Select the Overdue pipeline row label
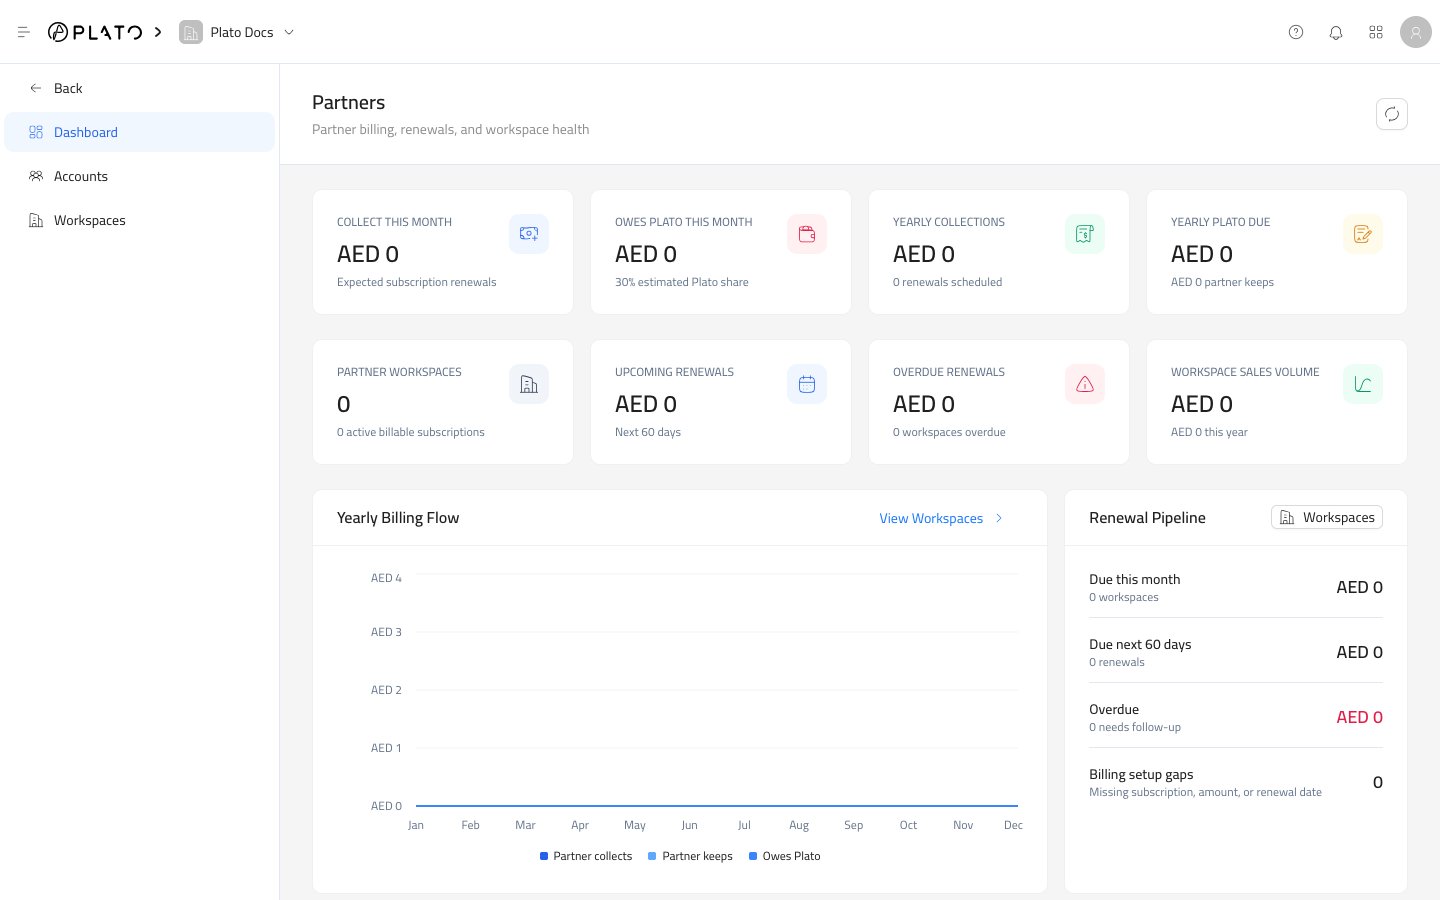1440x900 pixels. click(1114, 709)
